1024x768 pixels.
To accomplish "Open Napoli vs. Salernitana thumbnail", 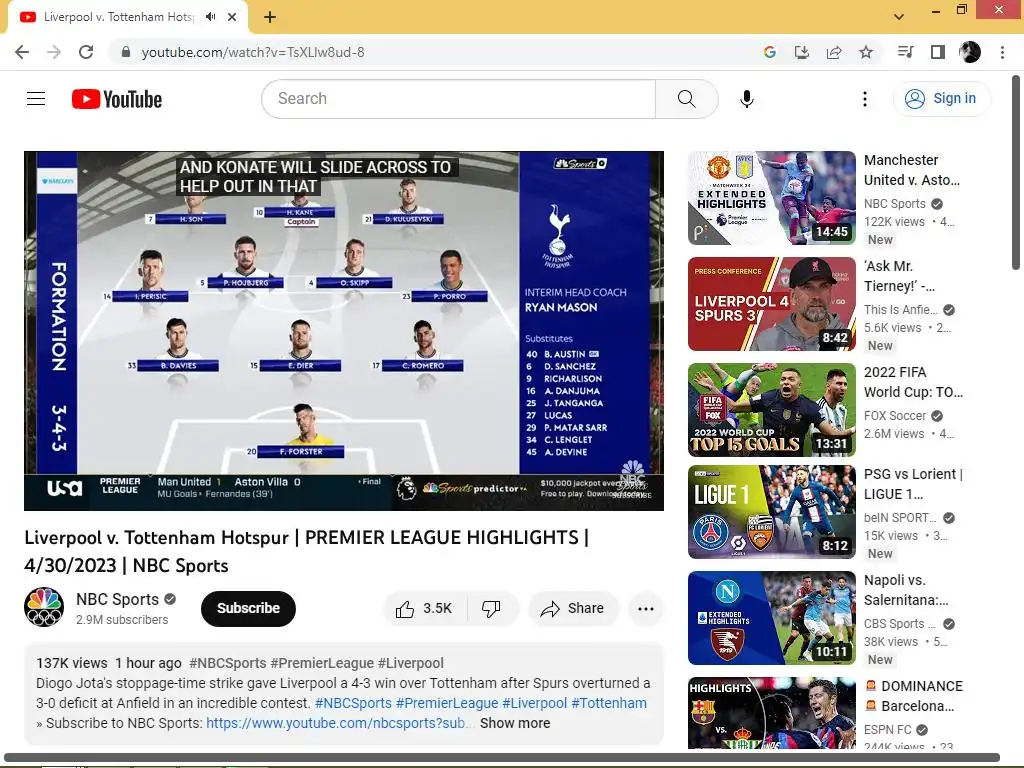I will pos(771,618).
